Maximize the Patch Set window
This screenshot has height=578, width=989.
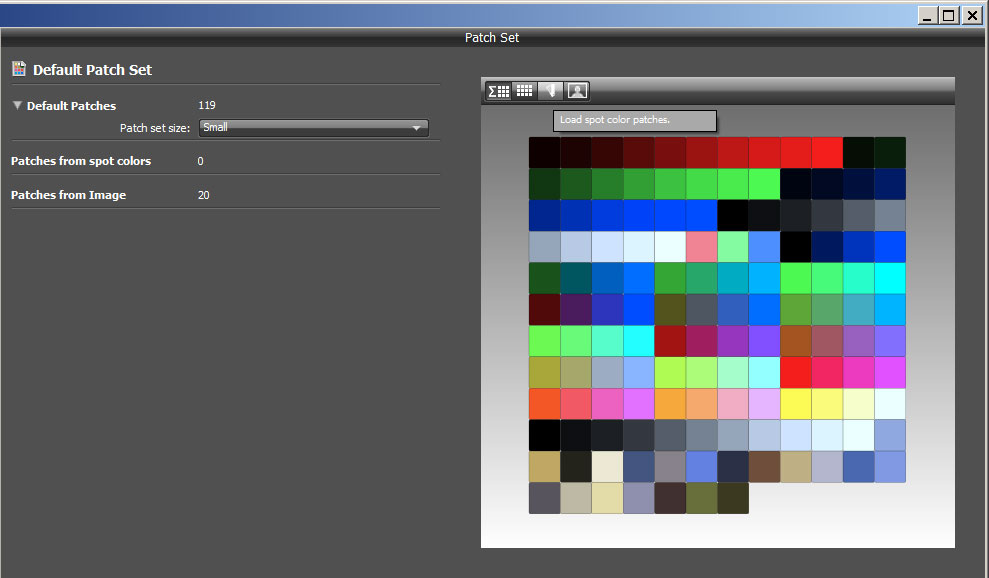pyautogui.click(x=949, y=15)
